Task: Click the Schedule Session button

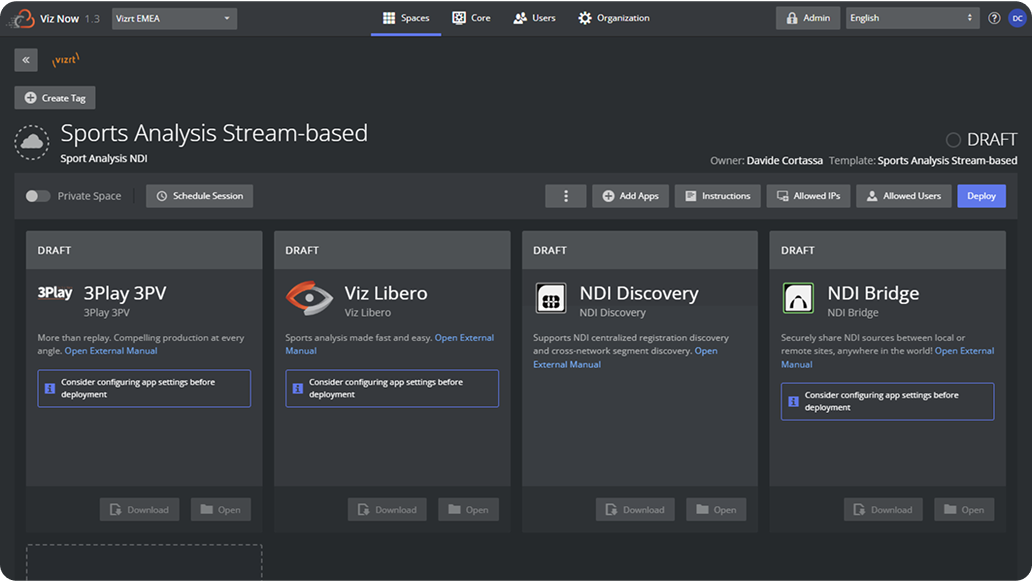Action: pyautogui.click(x=199, y=196)
